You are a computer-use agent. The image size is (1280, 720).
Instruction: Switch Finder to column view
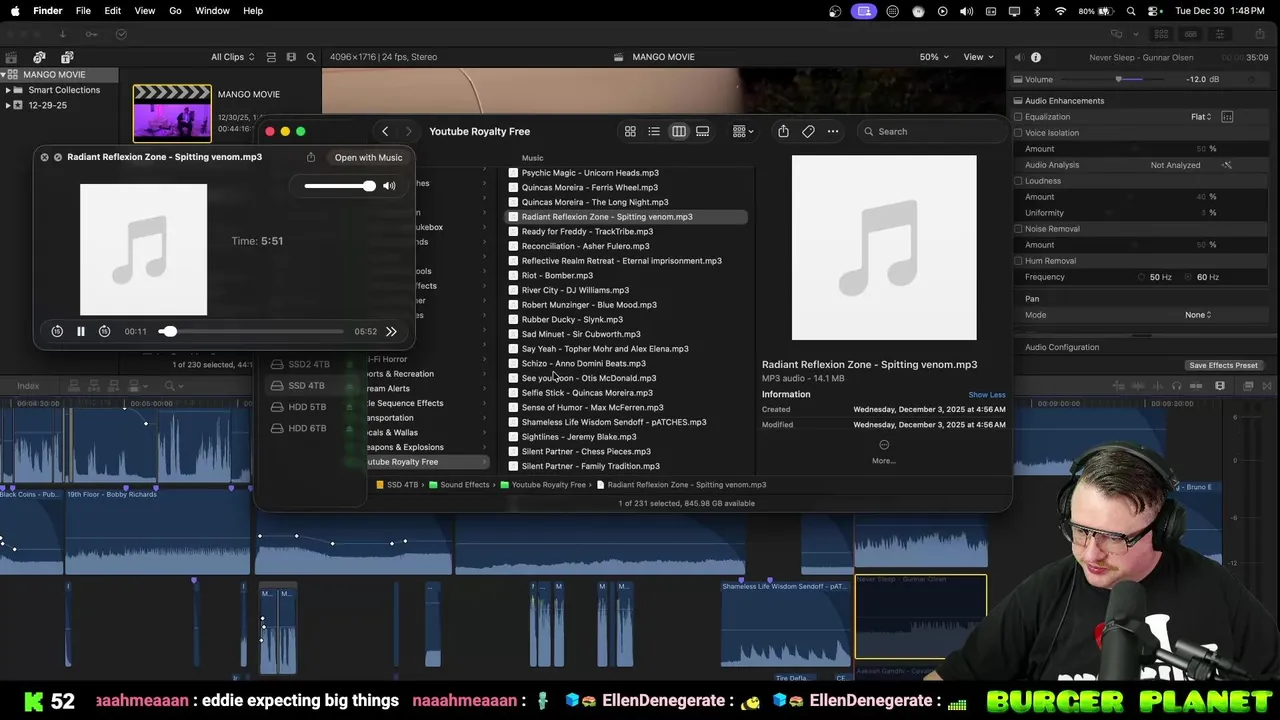click(x=679, y=131)
